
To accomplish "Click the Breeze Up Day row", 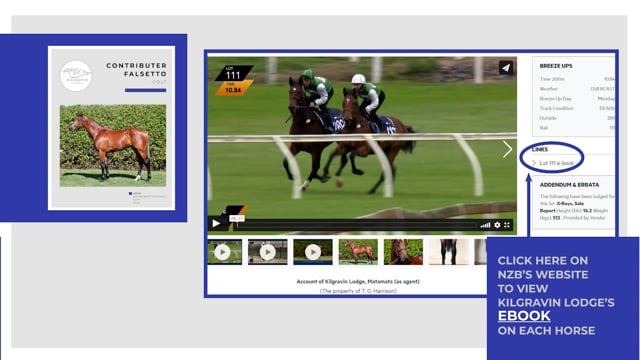I will click(577, 98).
